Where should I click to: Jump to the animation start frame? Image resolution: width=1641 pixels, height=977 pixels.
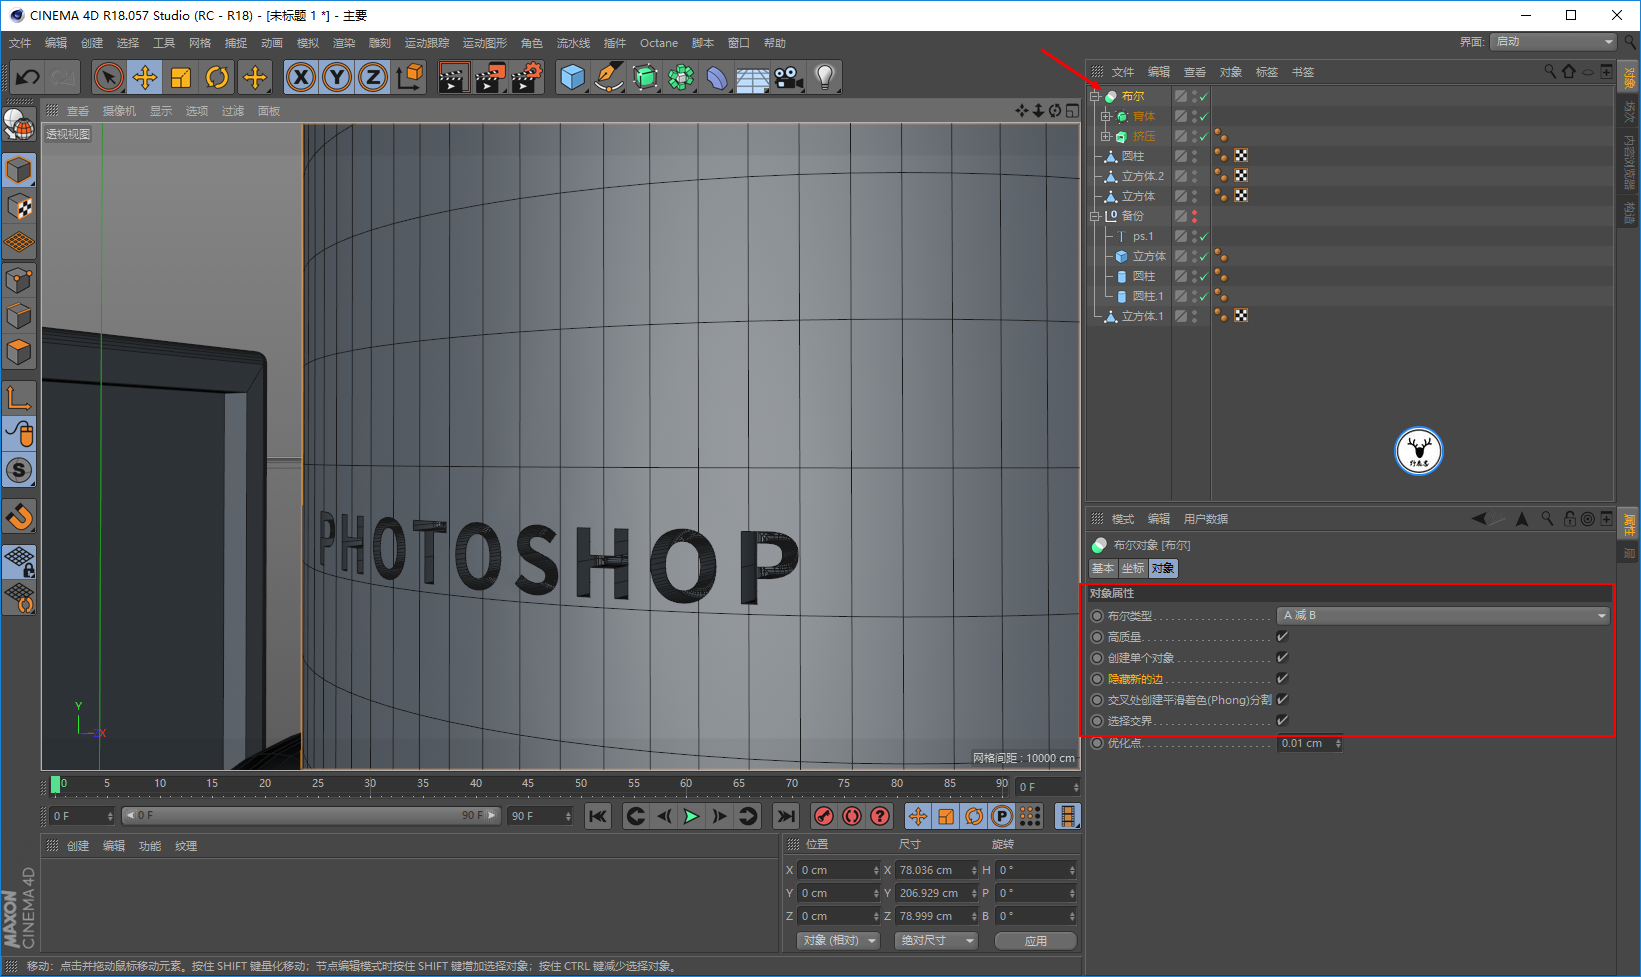(598, 816)
